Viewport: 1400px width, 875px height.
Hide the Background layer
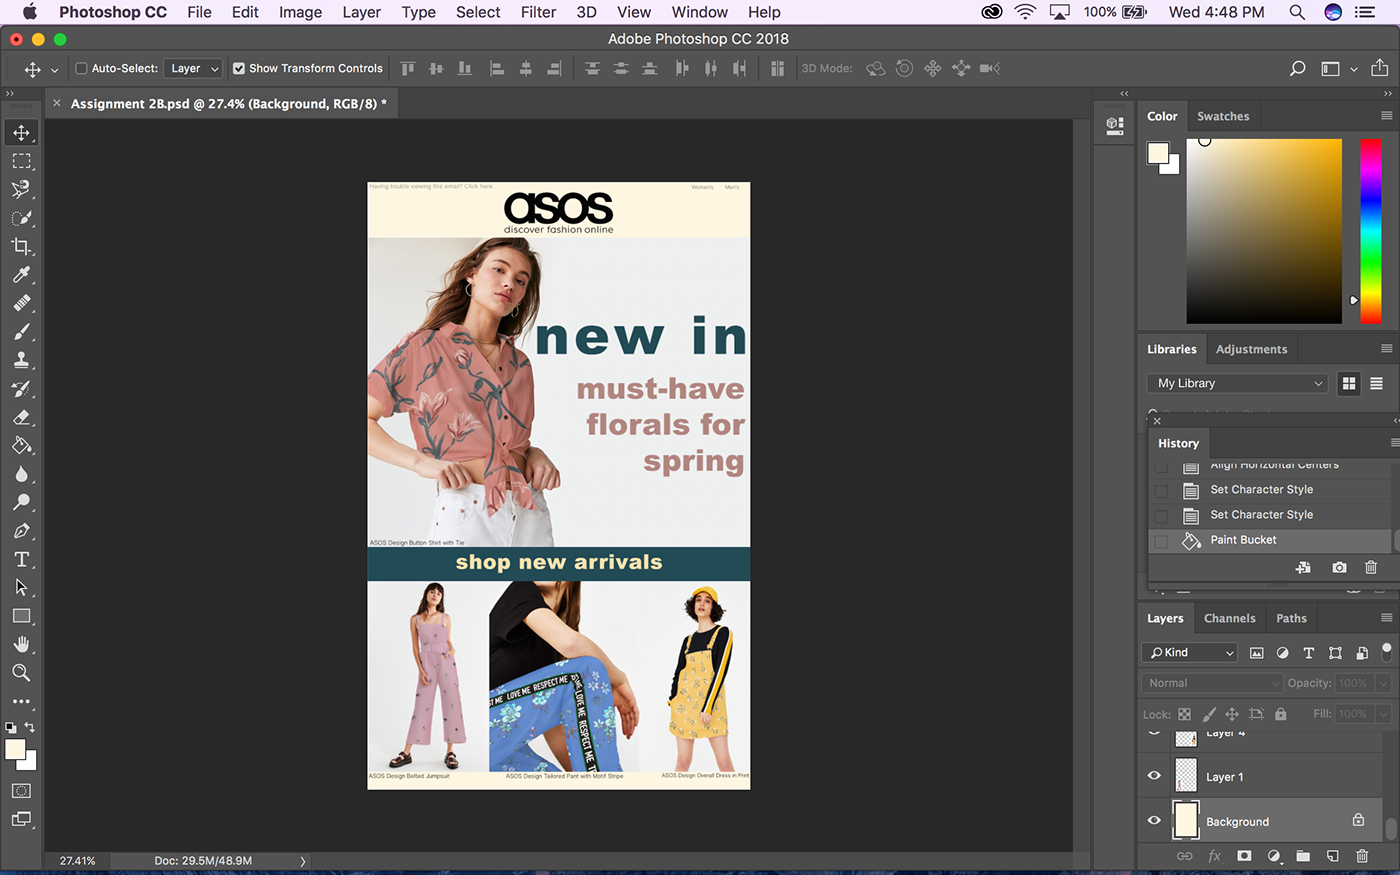click(x=1154, y=821)
